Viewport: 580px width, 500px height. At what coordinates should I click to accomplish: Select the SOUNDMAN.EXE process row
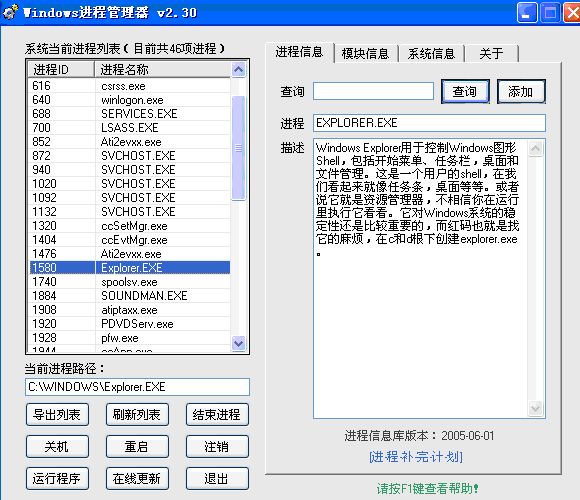point(129,296)
